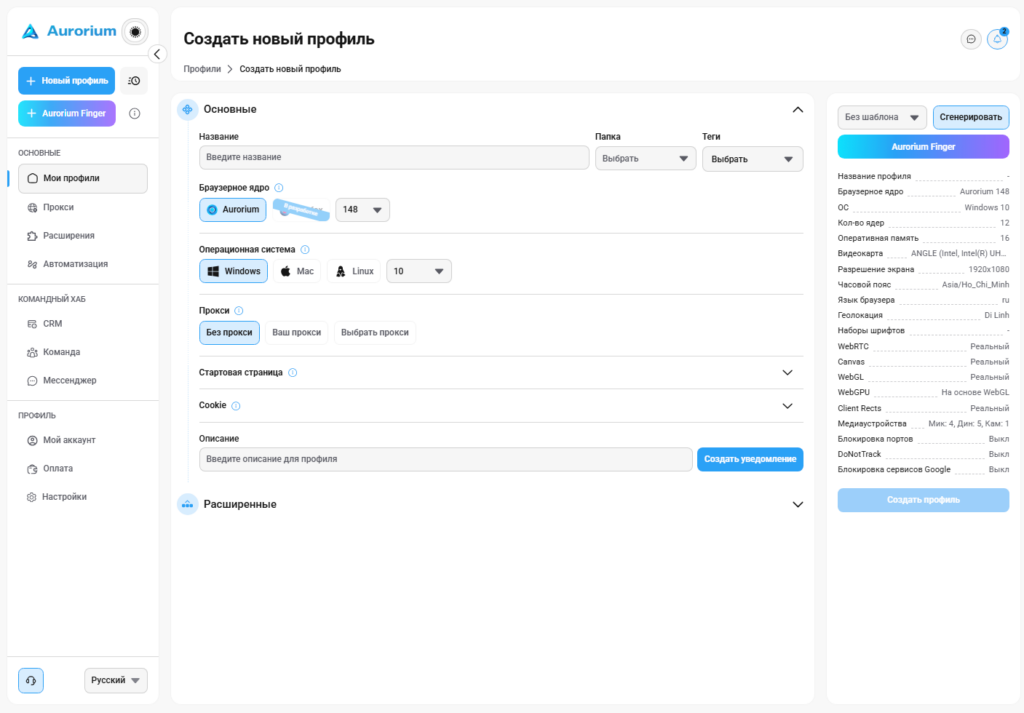Open Мои профили in sidebar
The height and width of the screenshot is (713, 1024).
pyautogui.click(x=83, y=178)
